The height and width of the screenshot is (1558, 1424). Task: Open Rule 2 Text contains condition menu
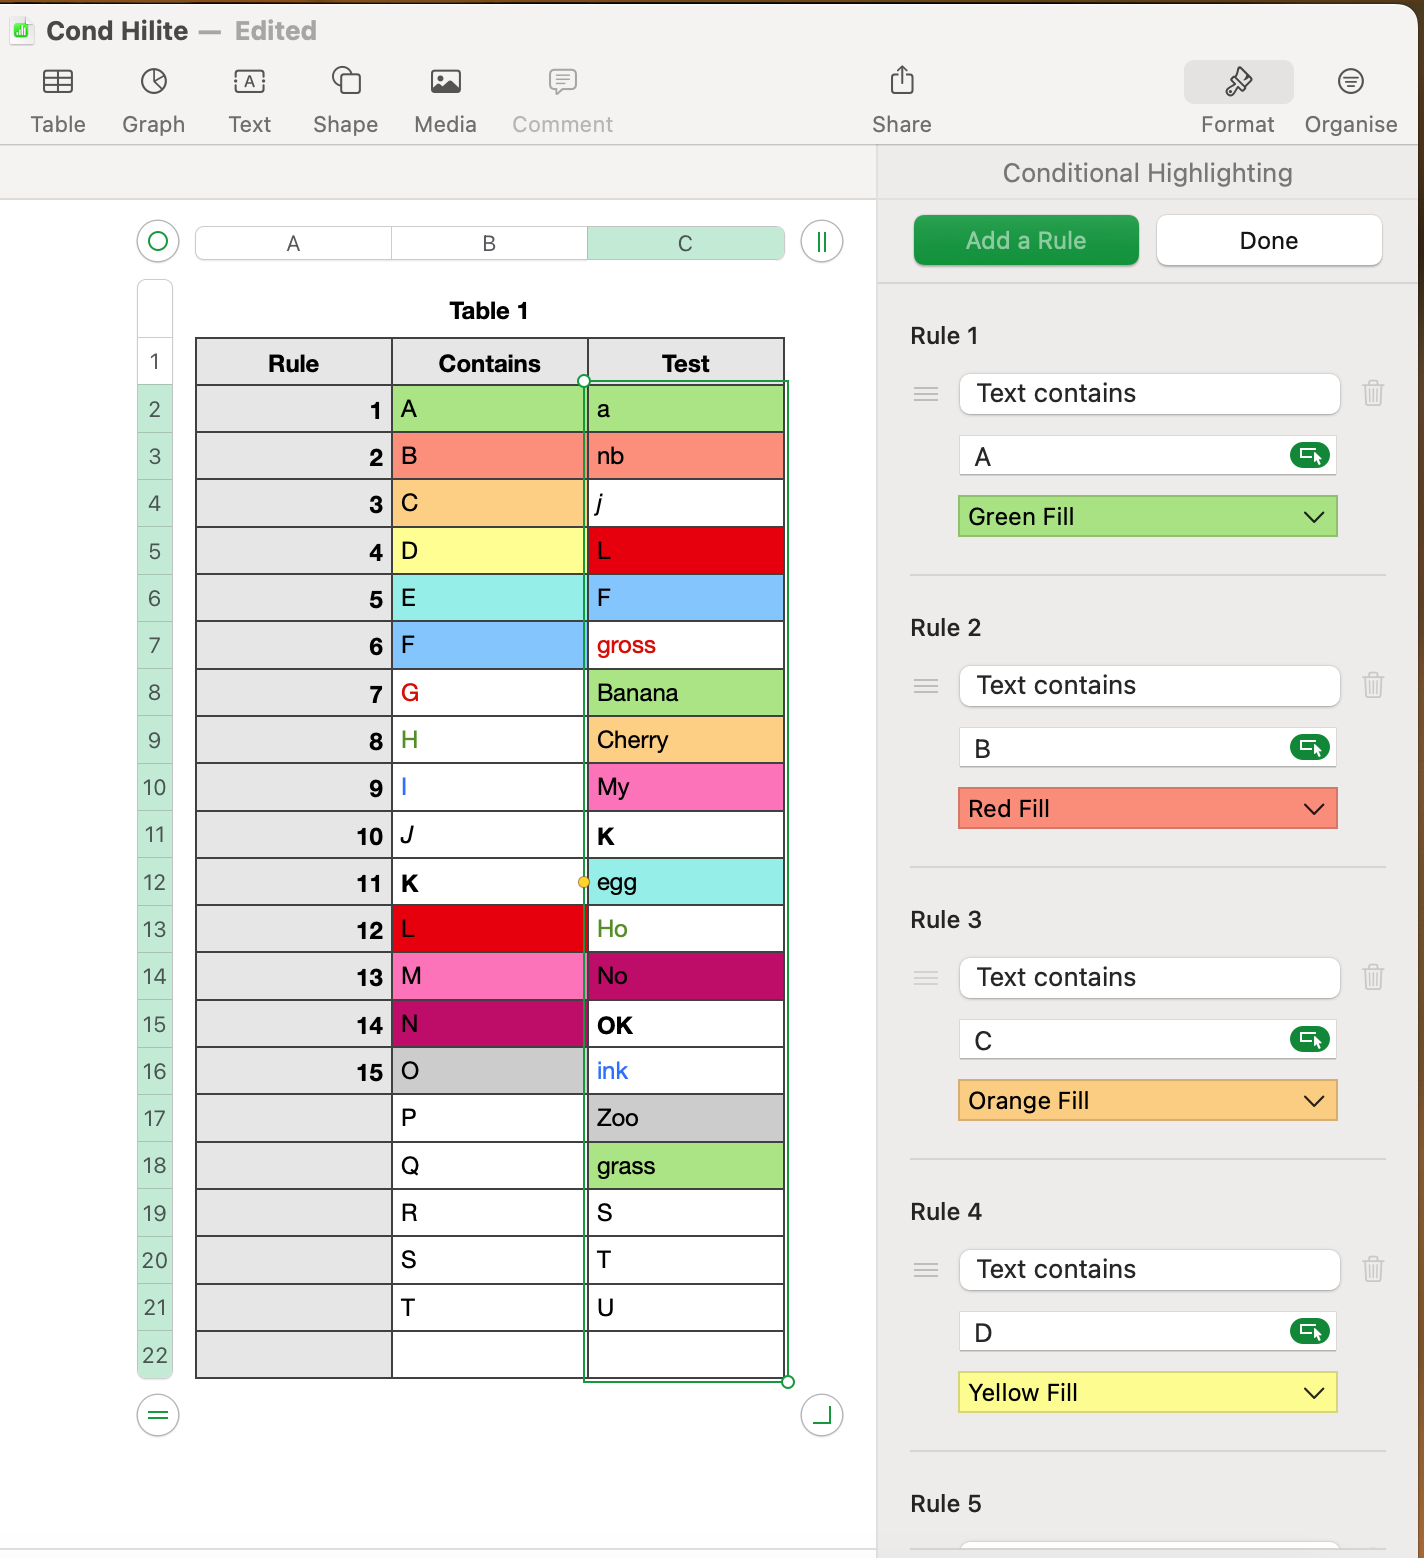[1149, 686]
